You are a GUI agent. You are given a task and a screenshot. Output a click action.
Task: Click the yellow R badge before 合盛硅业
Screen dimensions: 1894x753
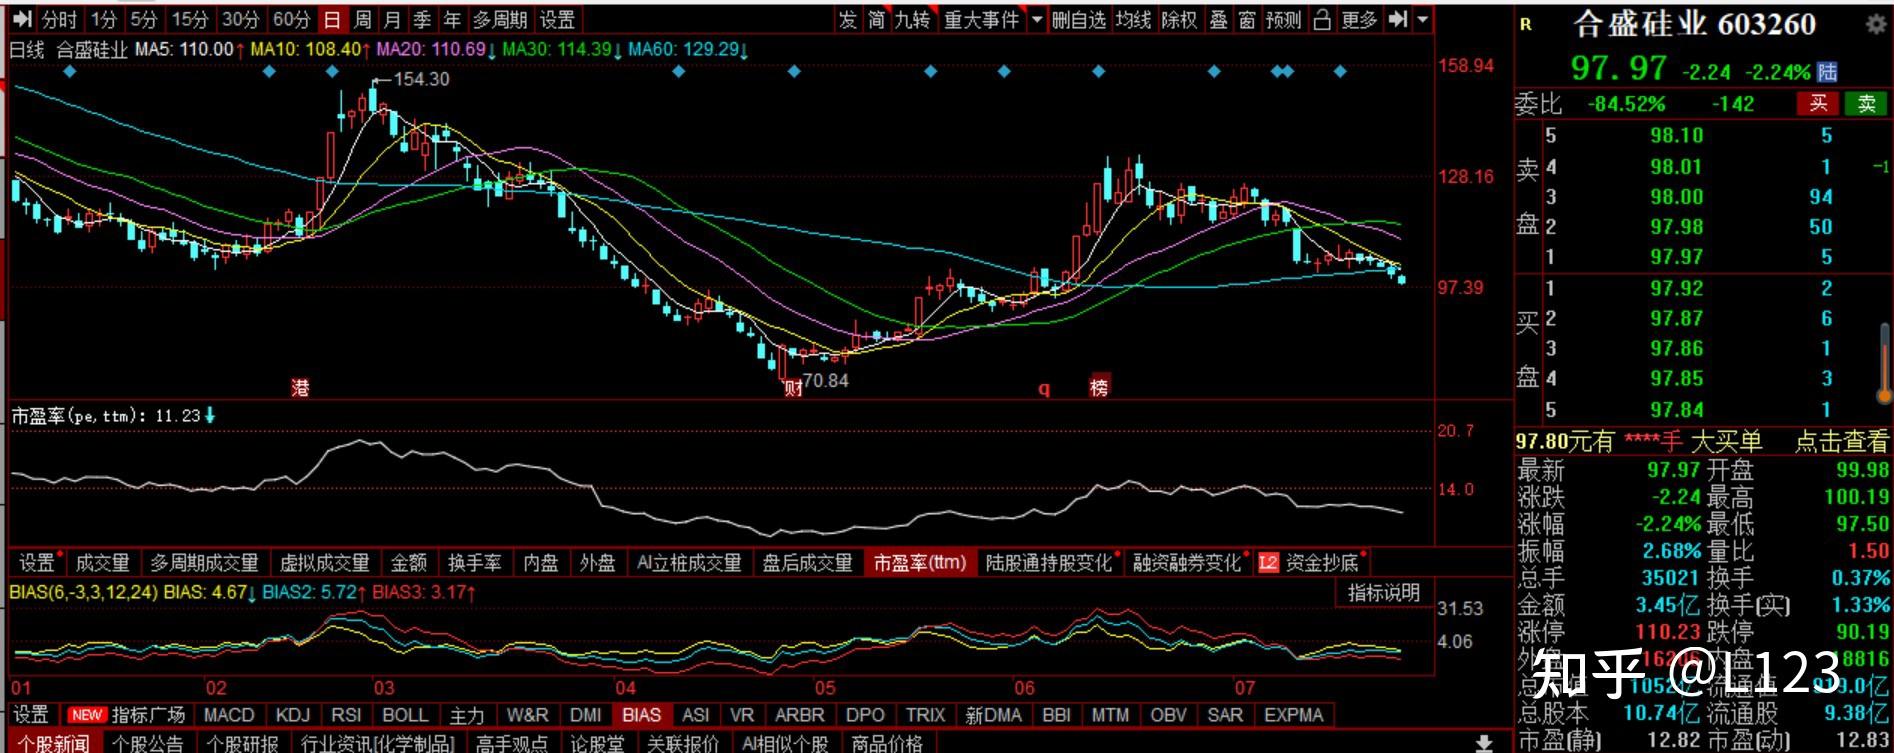1526,24
